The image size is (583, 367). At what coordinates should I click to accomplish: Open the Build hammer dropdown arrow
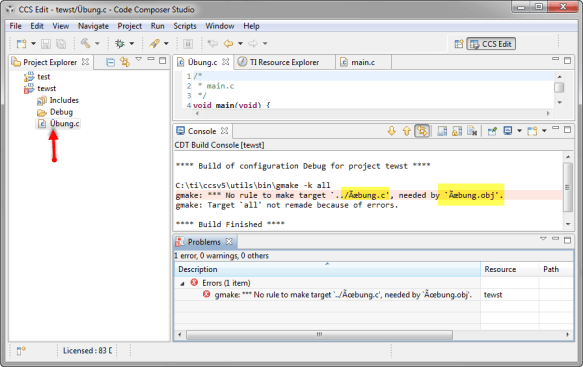pos(97,44)
